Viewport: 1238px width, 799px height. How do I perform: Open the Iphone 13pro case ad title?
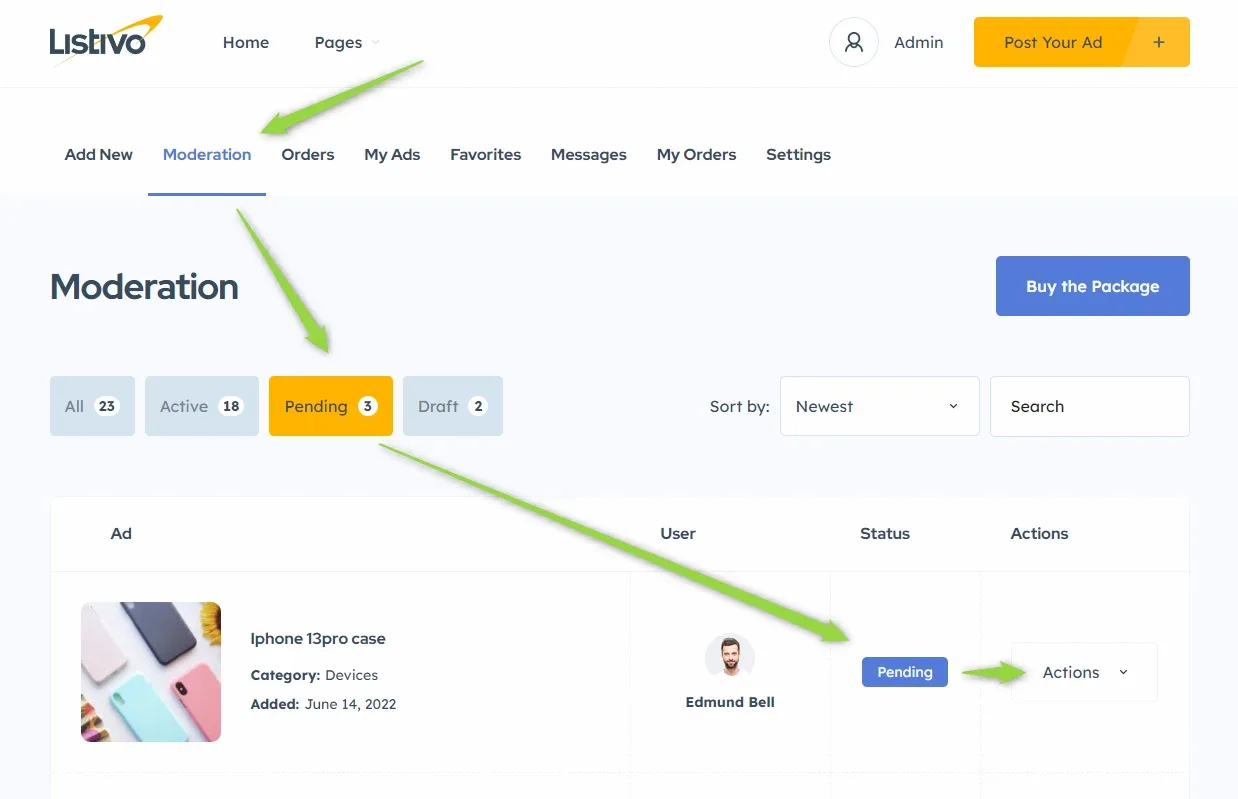tap(318, 639)
